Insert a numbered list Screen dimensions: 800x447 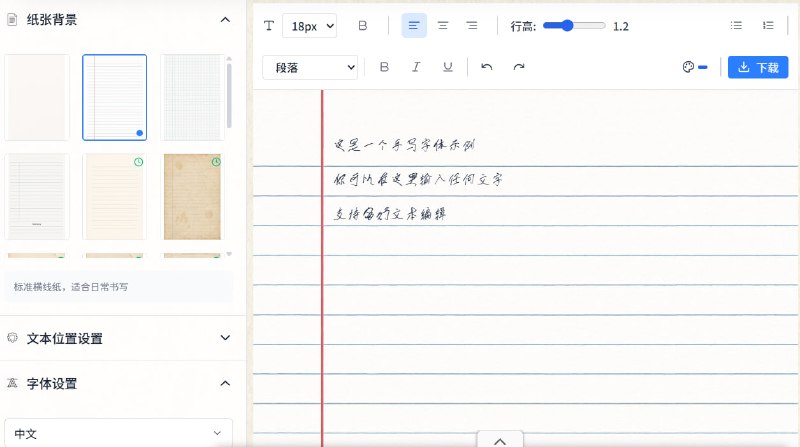768,26
